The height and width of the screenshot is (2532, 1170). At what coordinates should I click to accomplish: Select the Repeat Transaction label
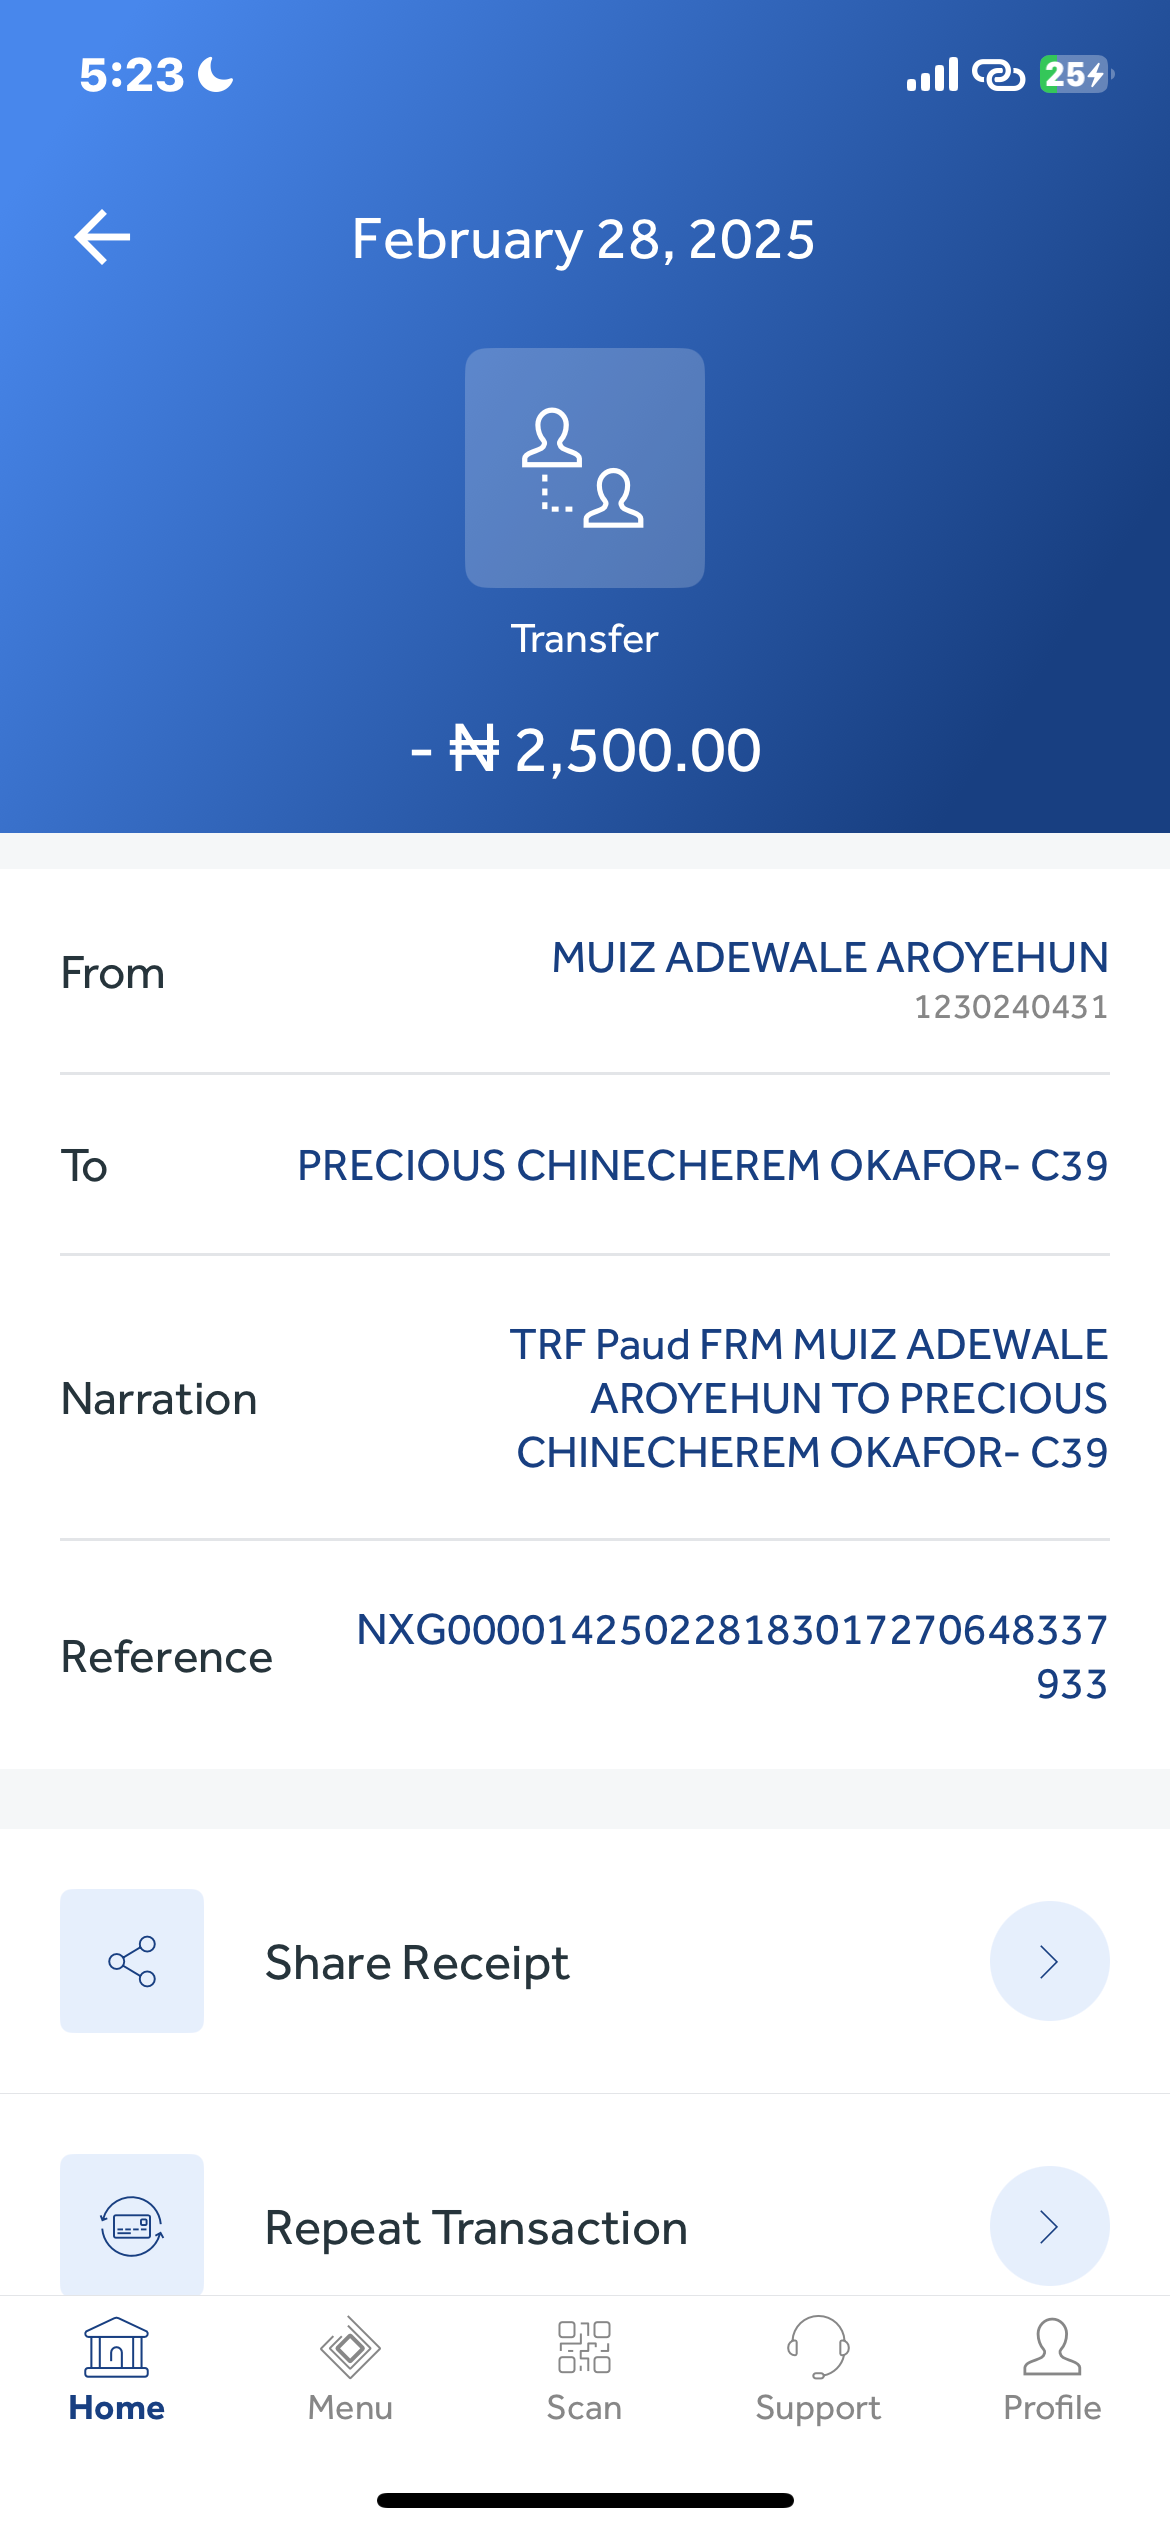[x=476, y=2228]
